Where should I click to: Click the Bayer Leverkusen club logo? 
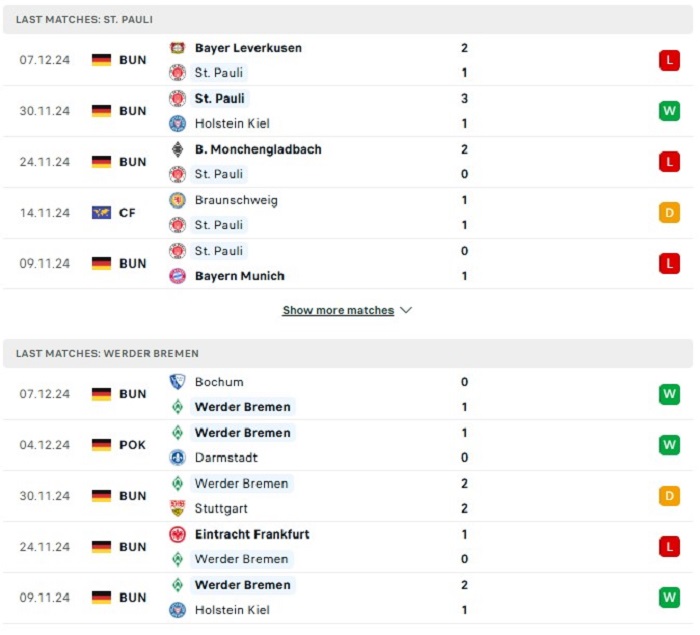[x=177, y=48]
